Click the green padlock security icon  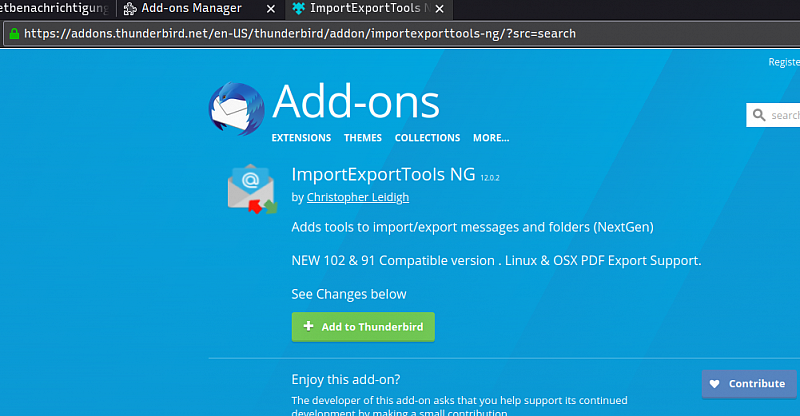coord(14,34)
